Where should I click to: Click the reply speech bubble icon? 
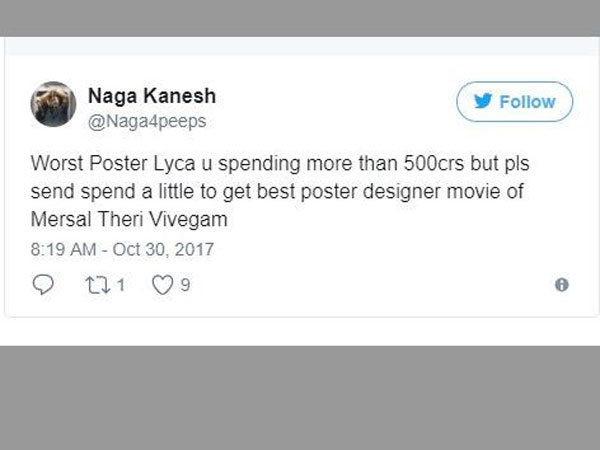(x=43, y=285)
